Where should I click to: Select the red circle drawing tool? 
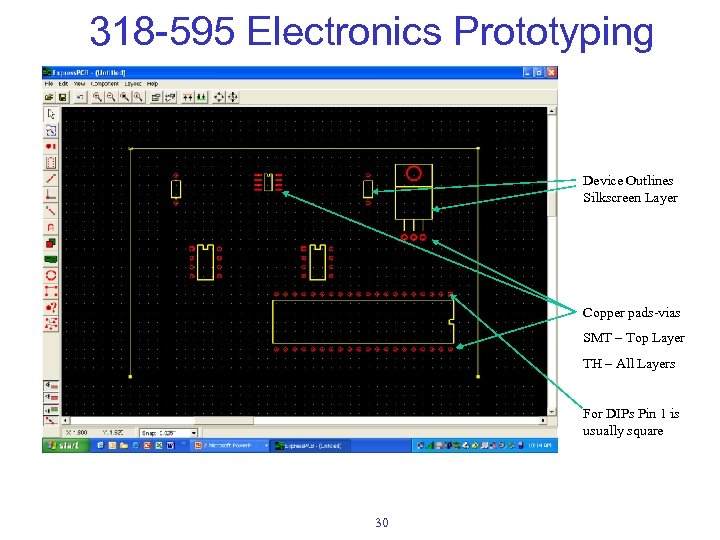pyautogui.click(x=51, y=275)
